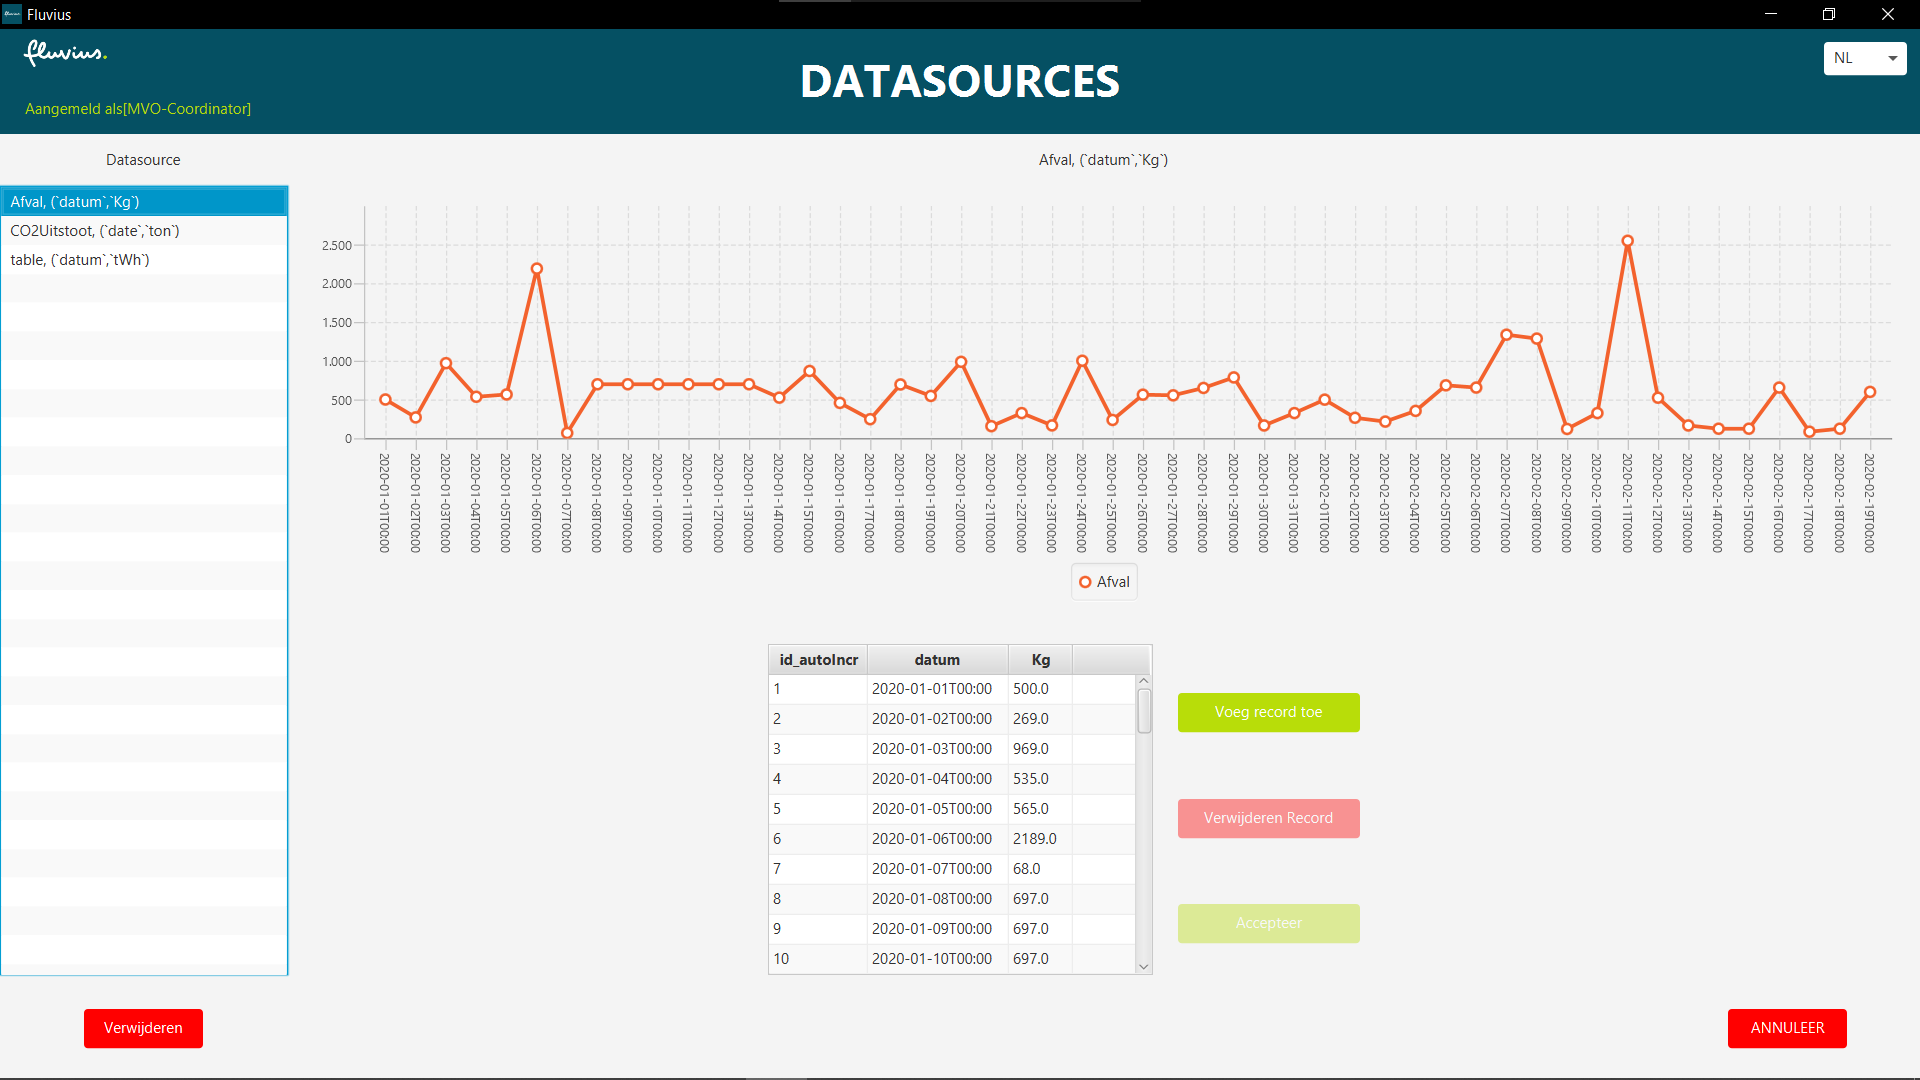Click the peak data point on 2020-01-06
Viewport: 1920px width, 1080px height.
click(537, 269)
